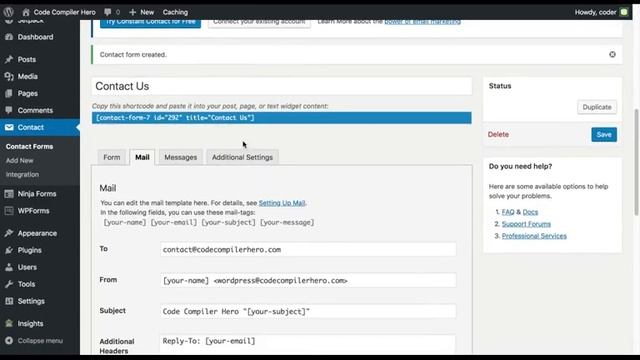
Task: Click the To email field
Action: [308, 249]
